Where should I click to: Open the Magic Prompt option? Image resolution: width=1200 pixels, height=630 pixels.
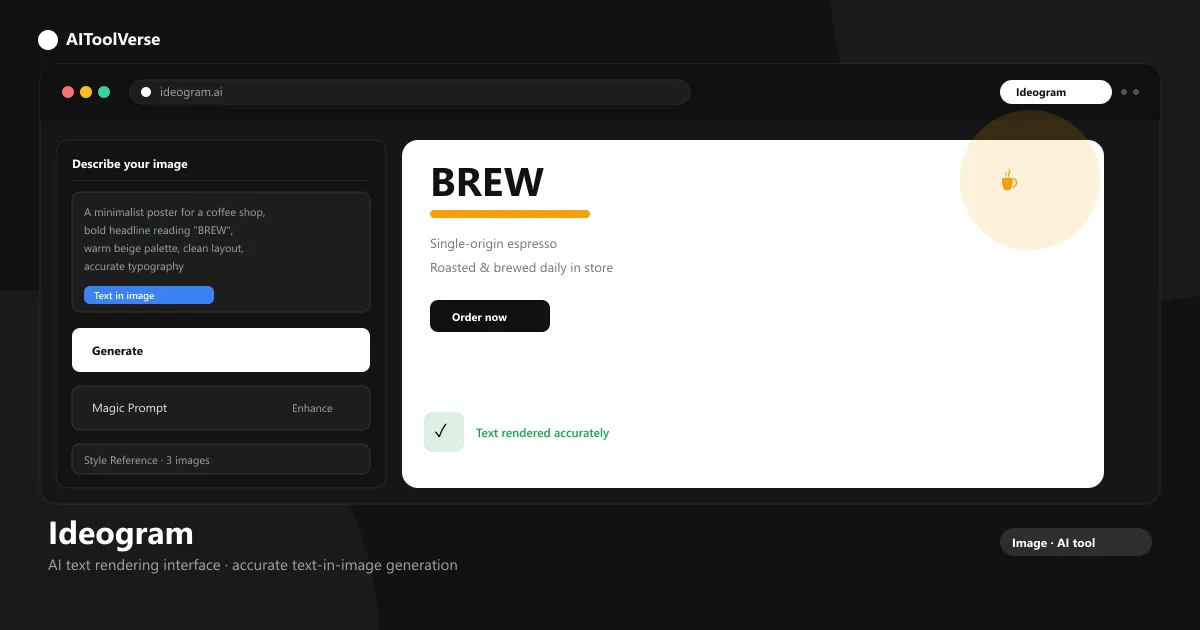pos(221,408)
